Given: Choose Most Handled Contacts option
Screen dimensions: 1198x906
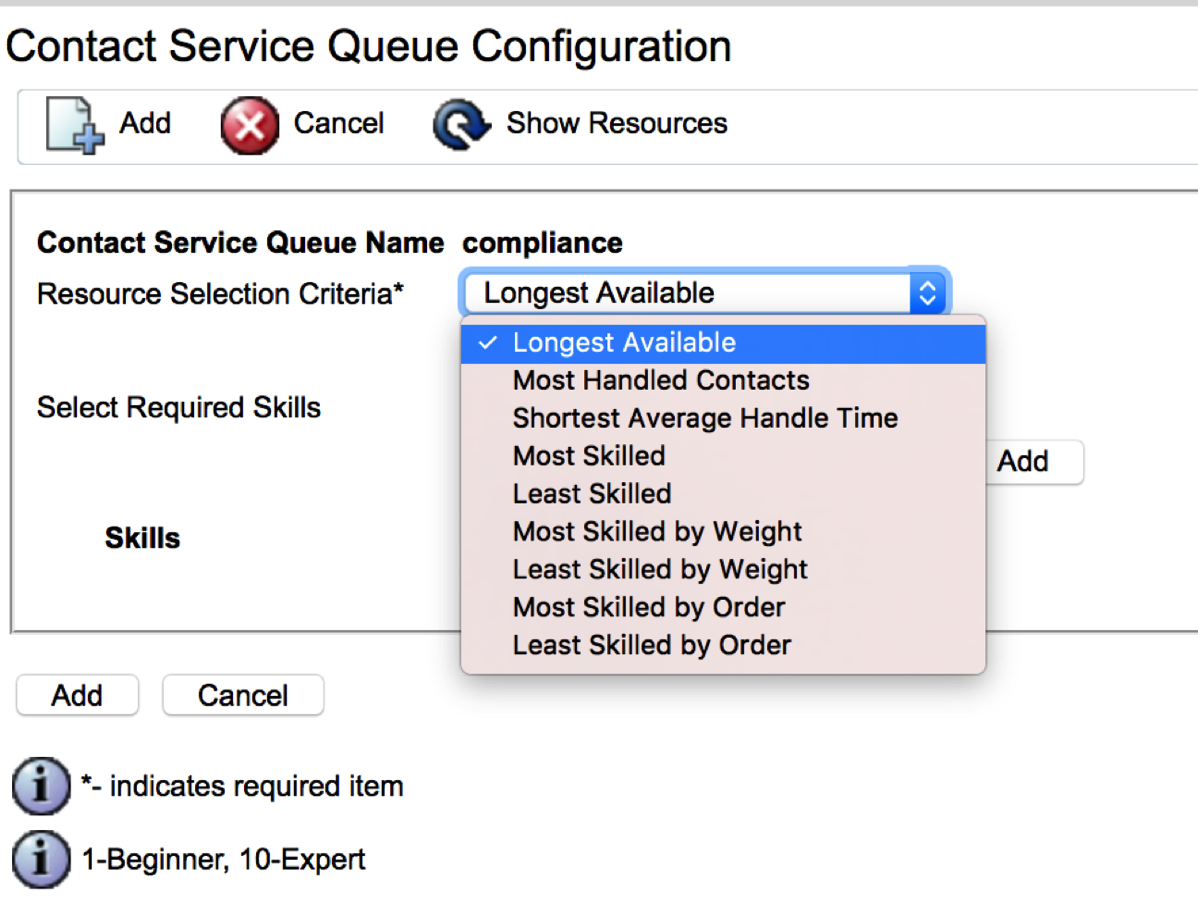Looking at the screenshot, I should [x=661, y=381].
